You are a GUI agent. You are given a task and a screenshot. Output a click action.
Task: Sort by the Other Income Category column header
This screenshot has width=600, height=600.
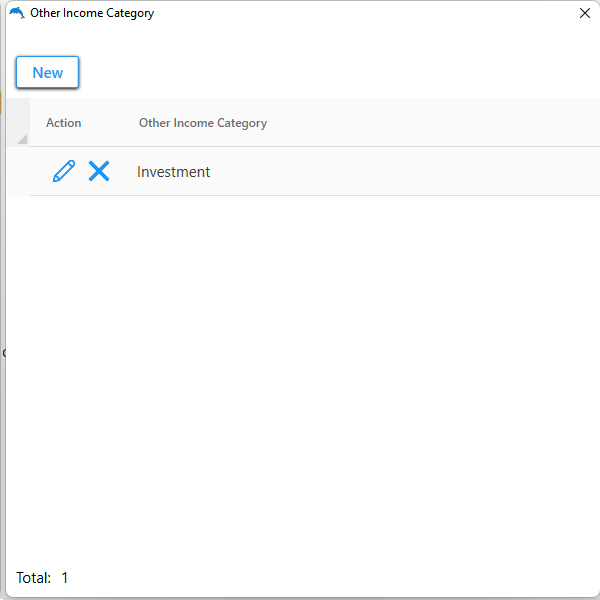coord(203,123)
